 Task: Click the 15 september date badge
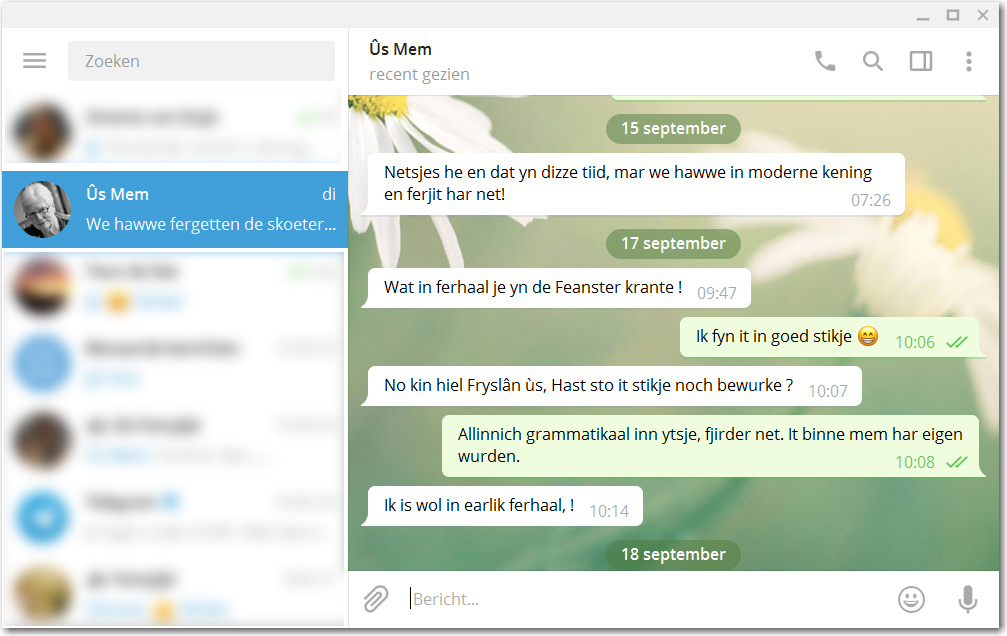pos(673,128)
